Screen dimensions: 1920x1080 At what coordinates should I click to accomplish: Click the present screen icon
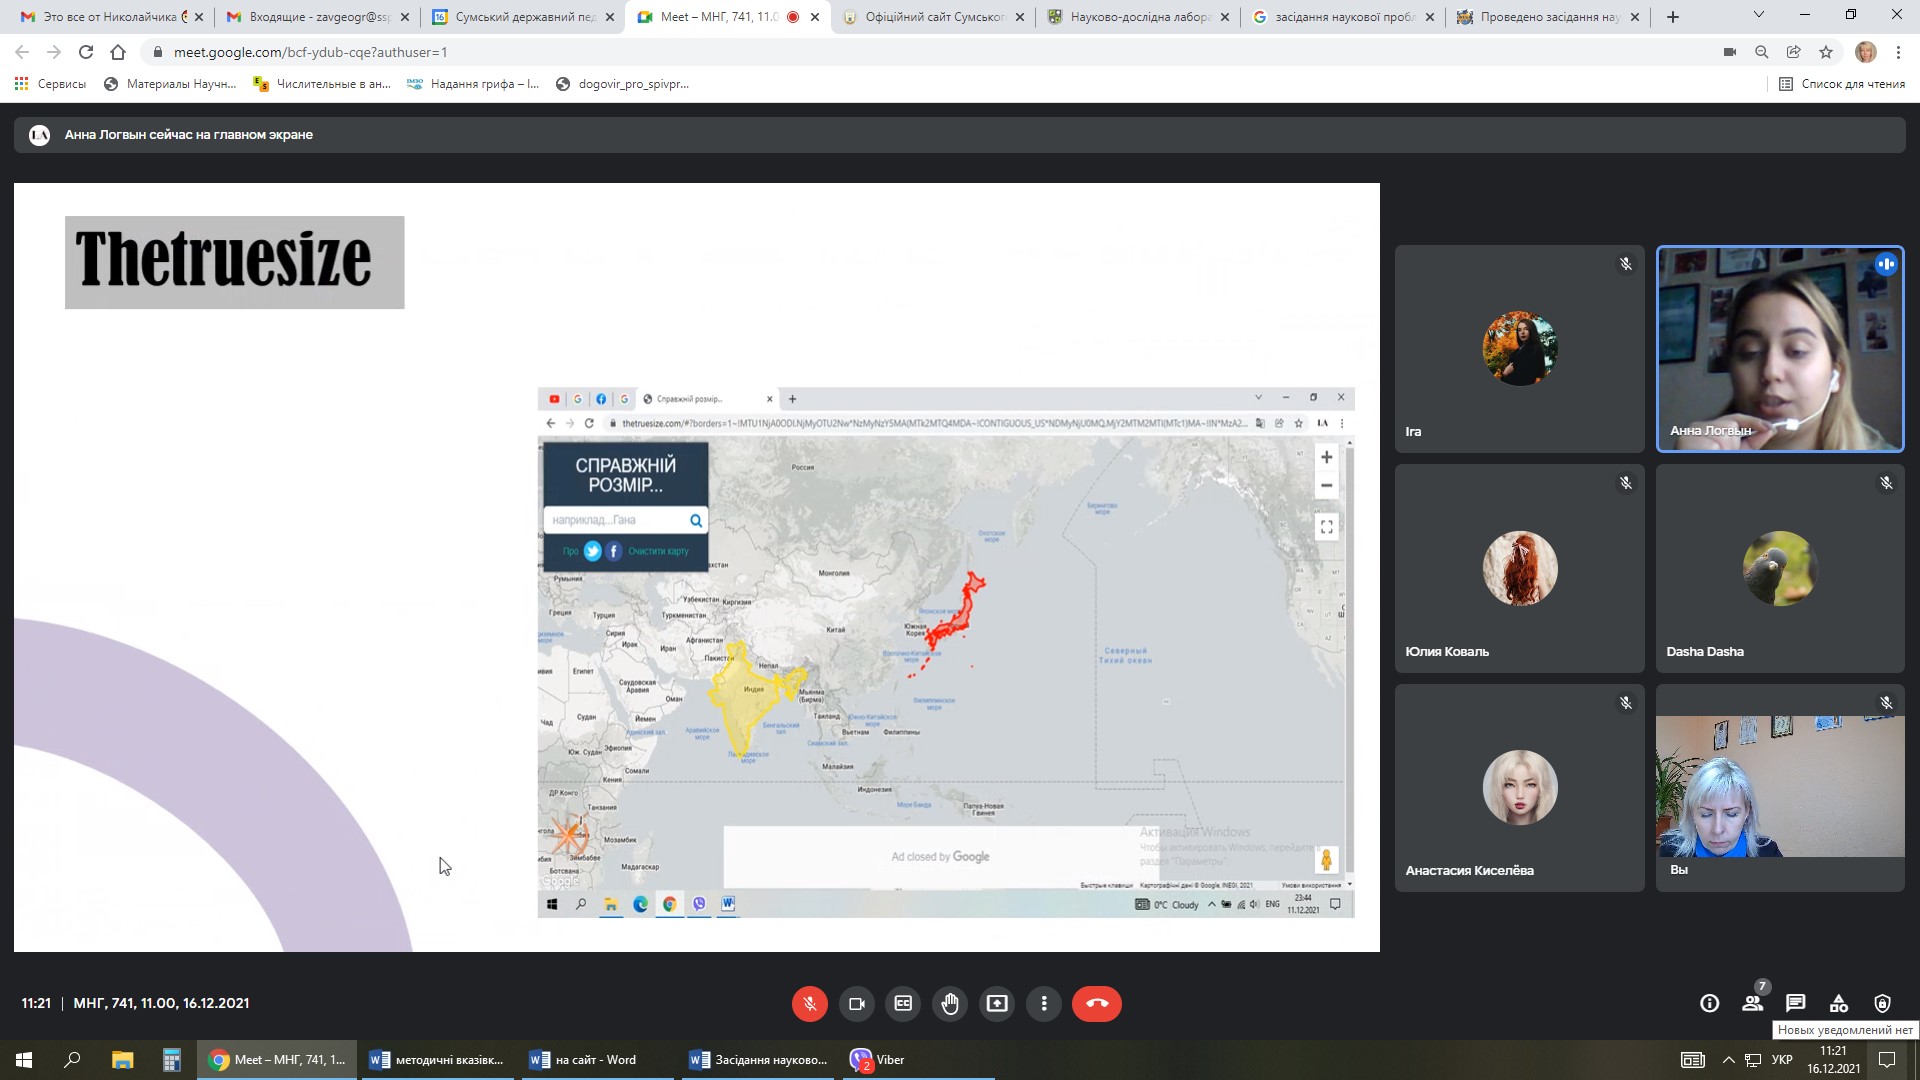pyautogui.click(x=997, y=1003)
